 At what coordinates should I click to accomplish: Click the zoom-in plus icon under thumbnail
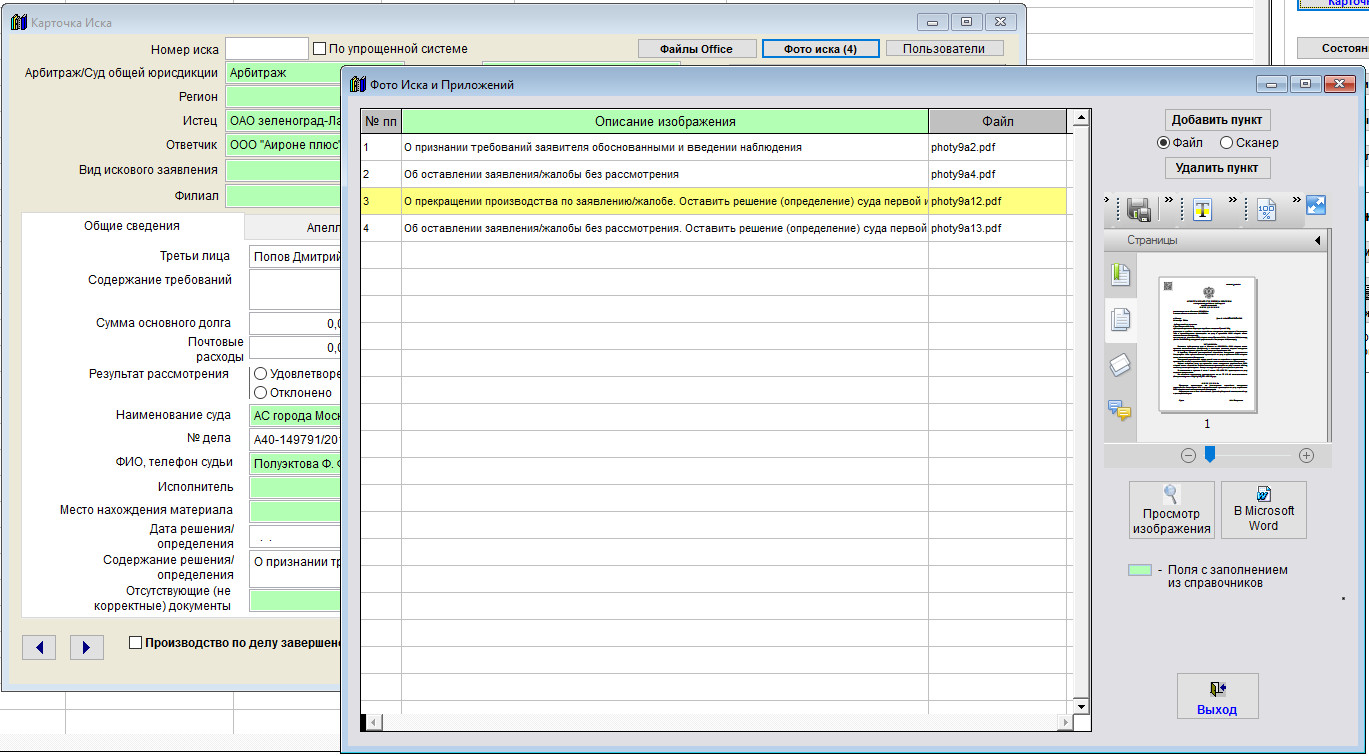tap(1306, 455)
